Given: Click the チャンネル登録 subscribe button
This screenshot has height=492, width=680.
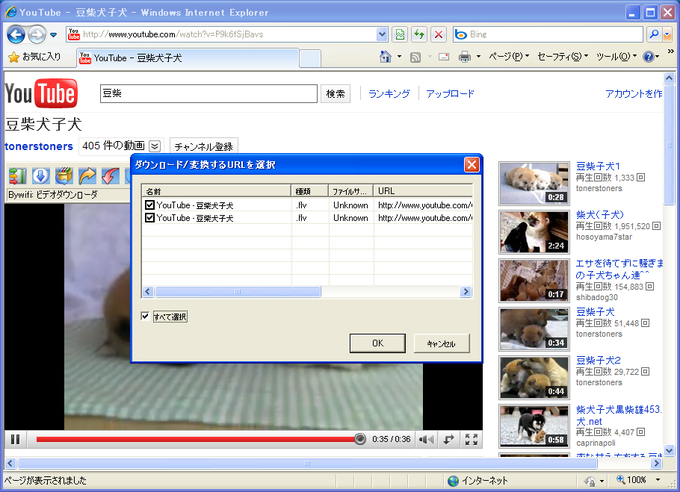Looking at the screenshot, I should click(204, 147).
